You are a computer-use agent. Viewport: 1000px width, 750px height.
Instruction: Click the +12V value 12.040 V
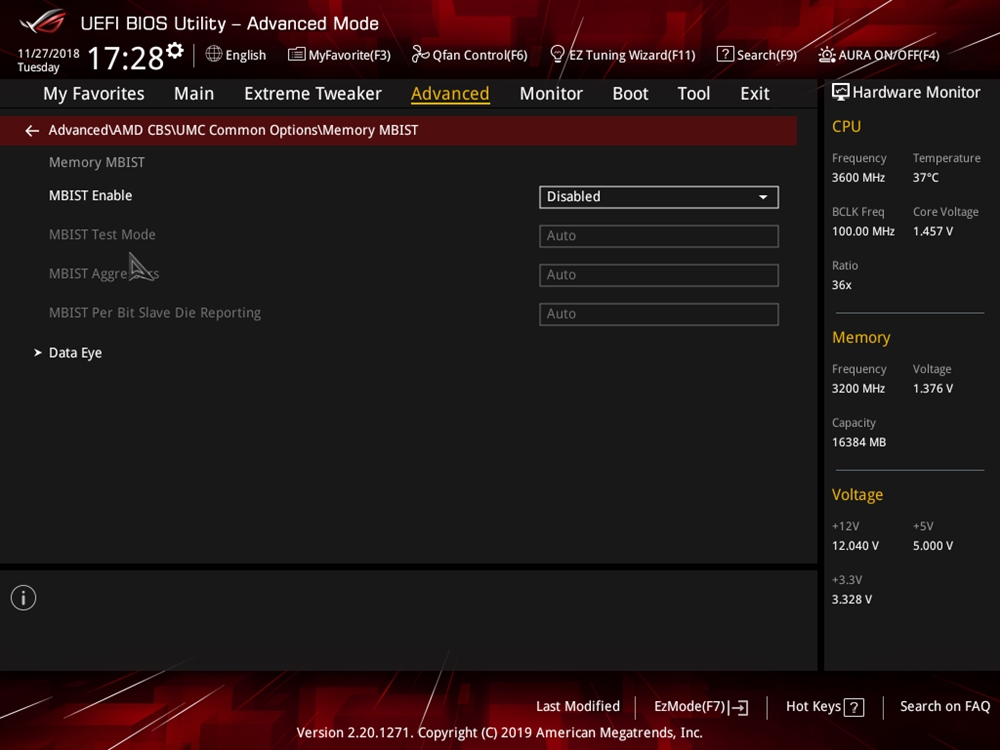(x=855, y=546)
